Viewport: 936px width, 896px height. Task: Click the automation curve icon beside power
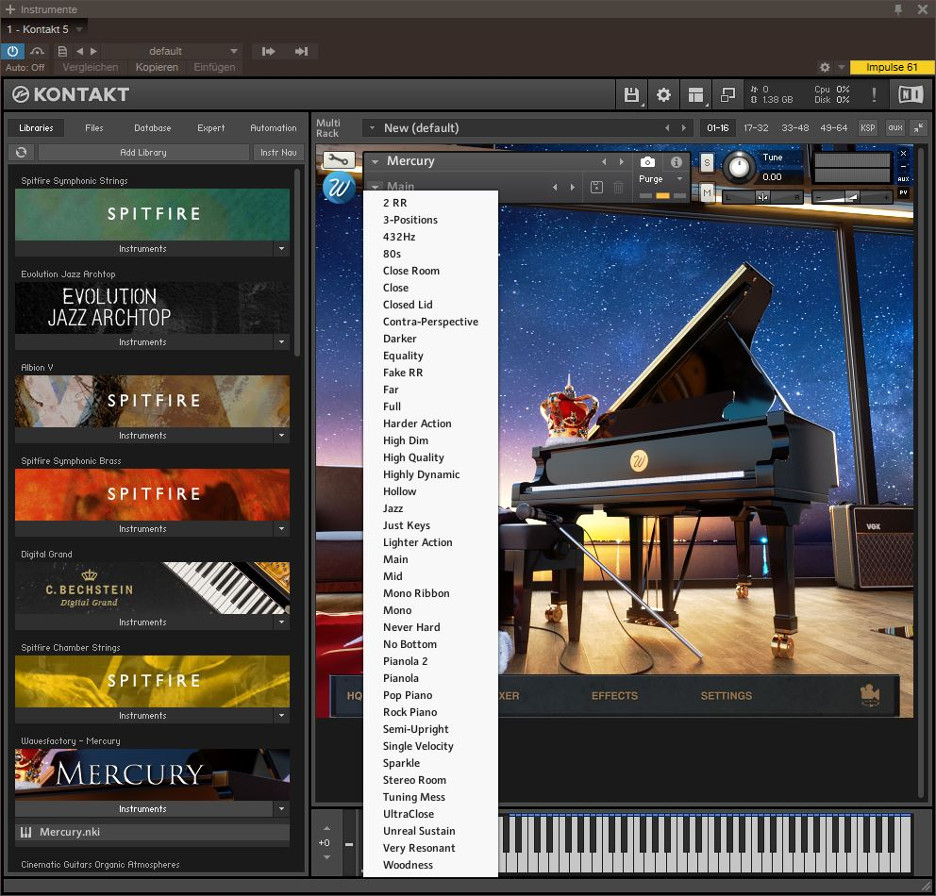[x=37, y=51]
